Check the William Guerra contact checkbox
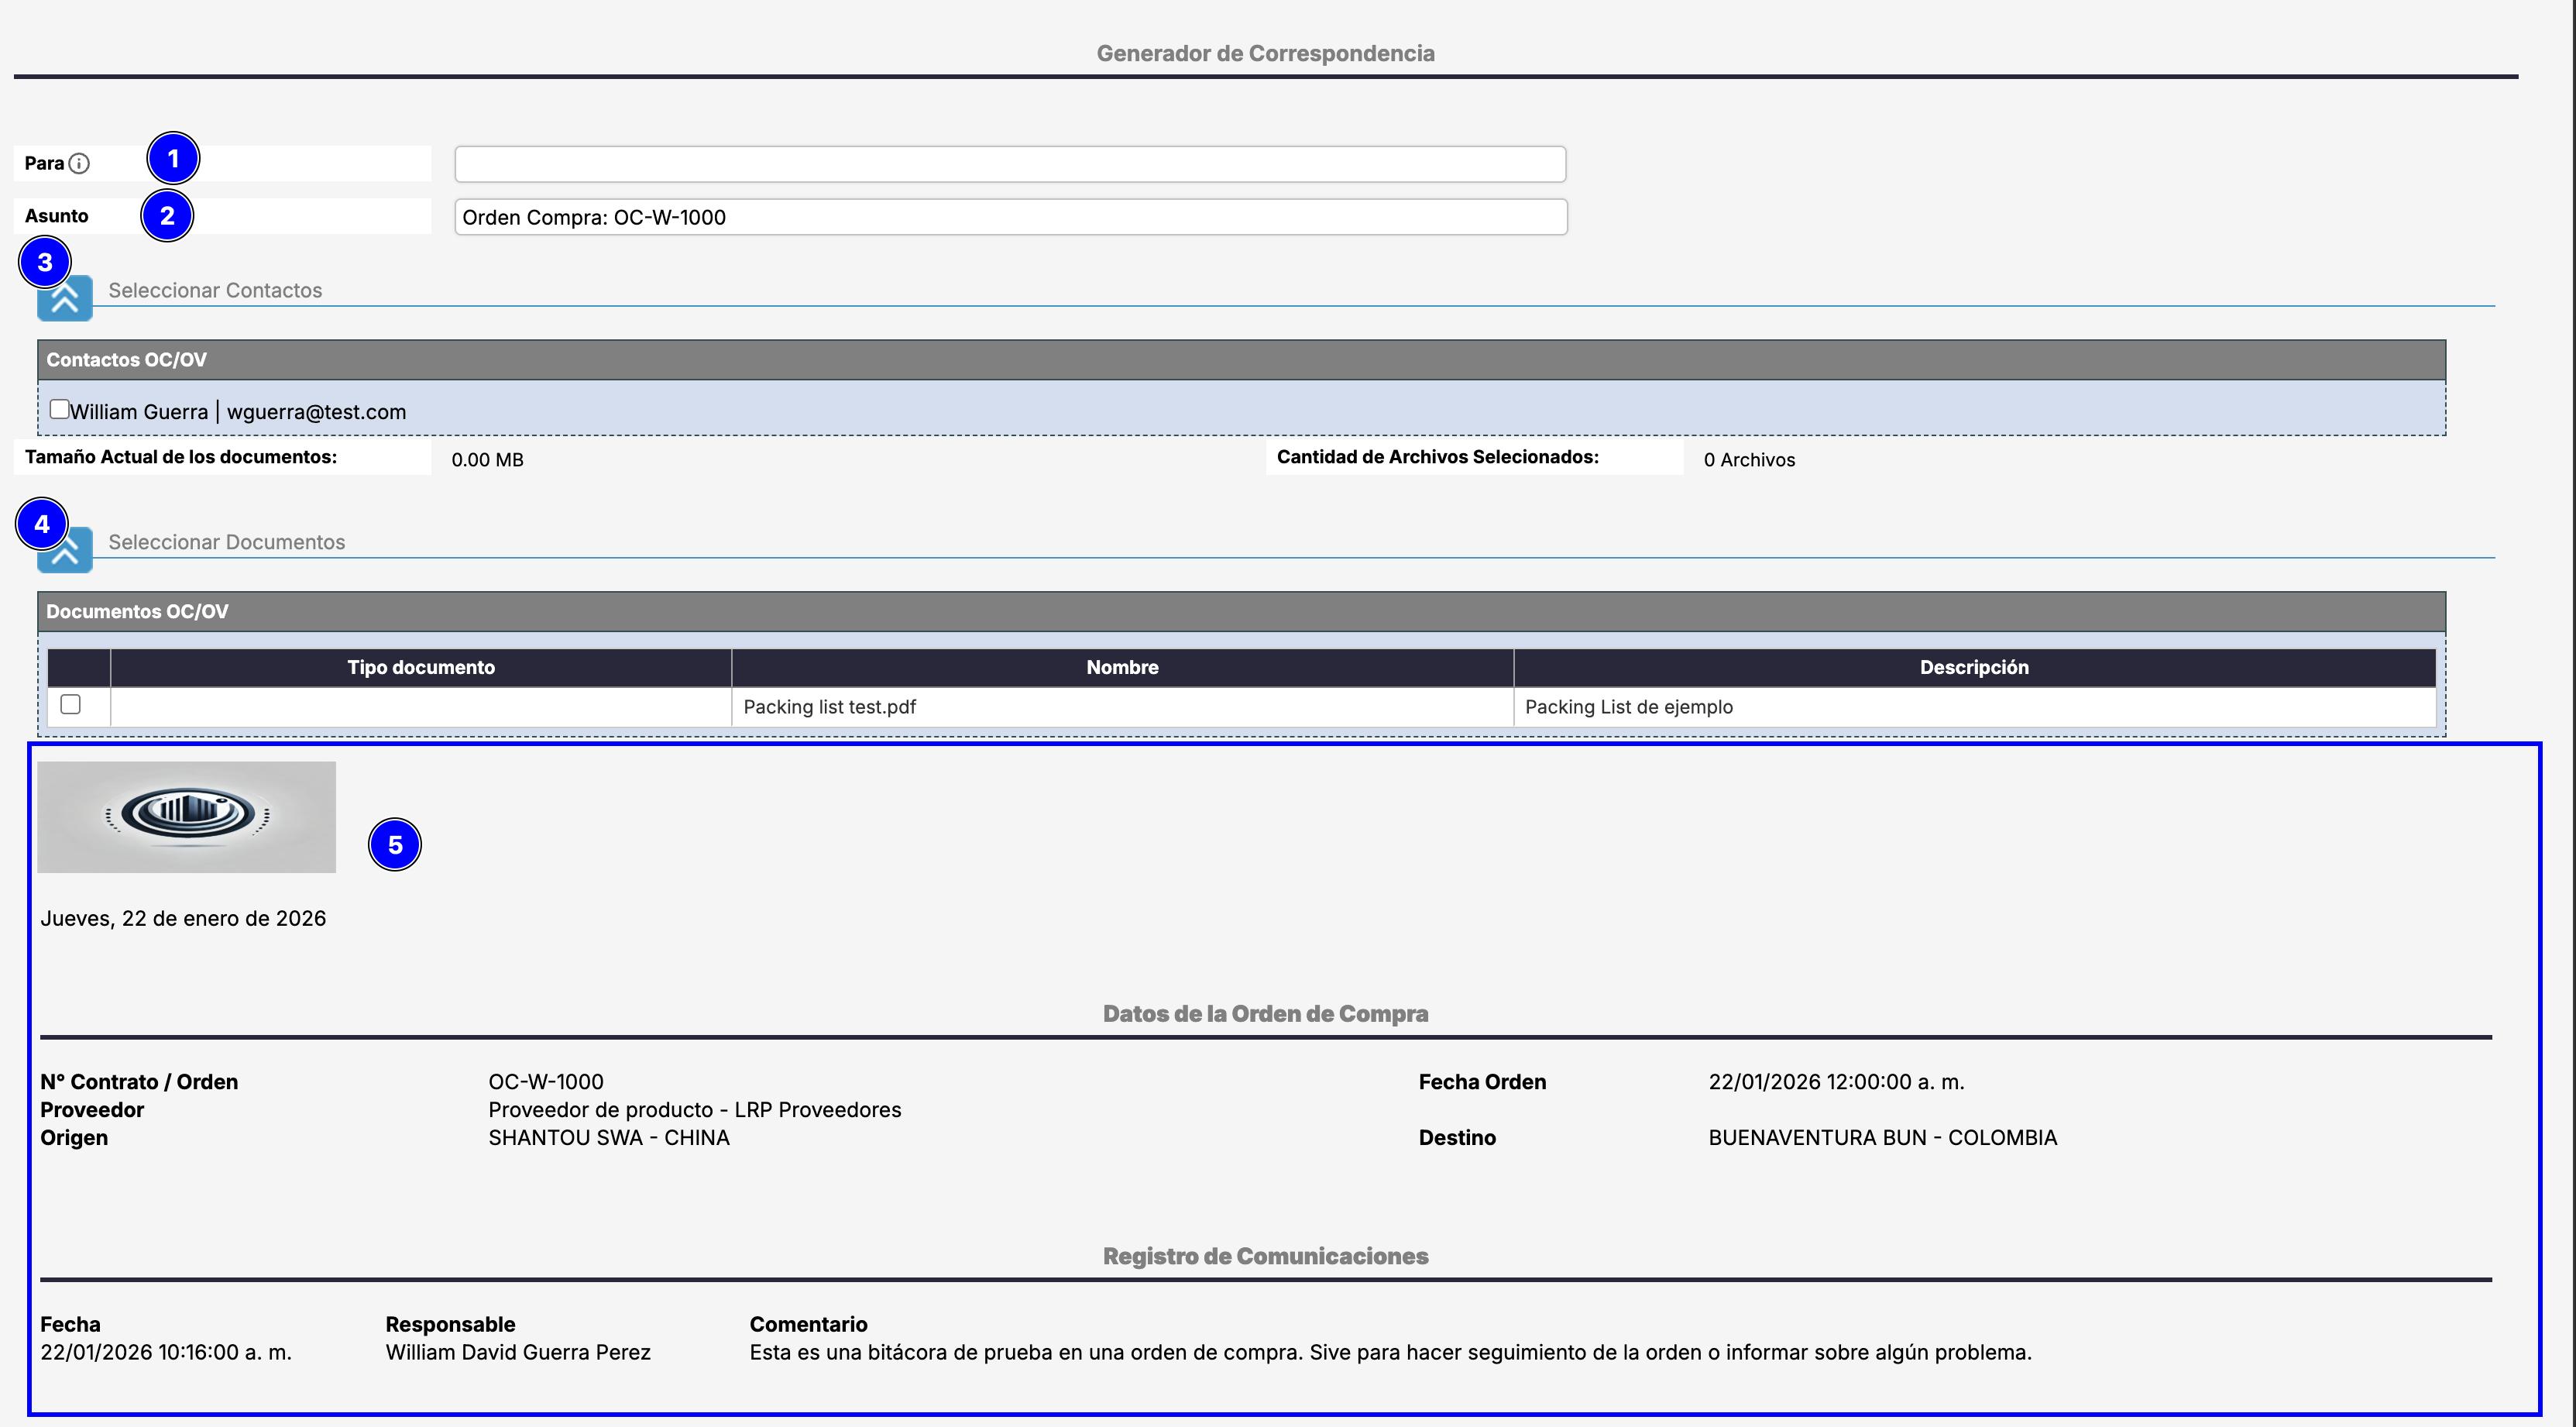2576x1427 pixels. (x=59, y=409)
